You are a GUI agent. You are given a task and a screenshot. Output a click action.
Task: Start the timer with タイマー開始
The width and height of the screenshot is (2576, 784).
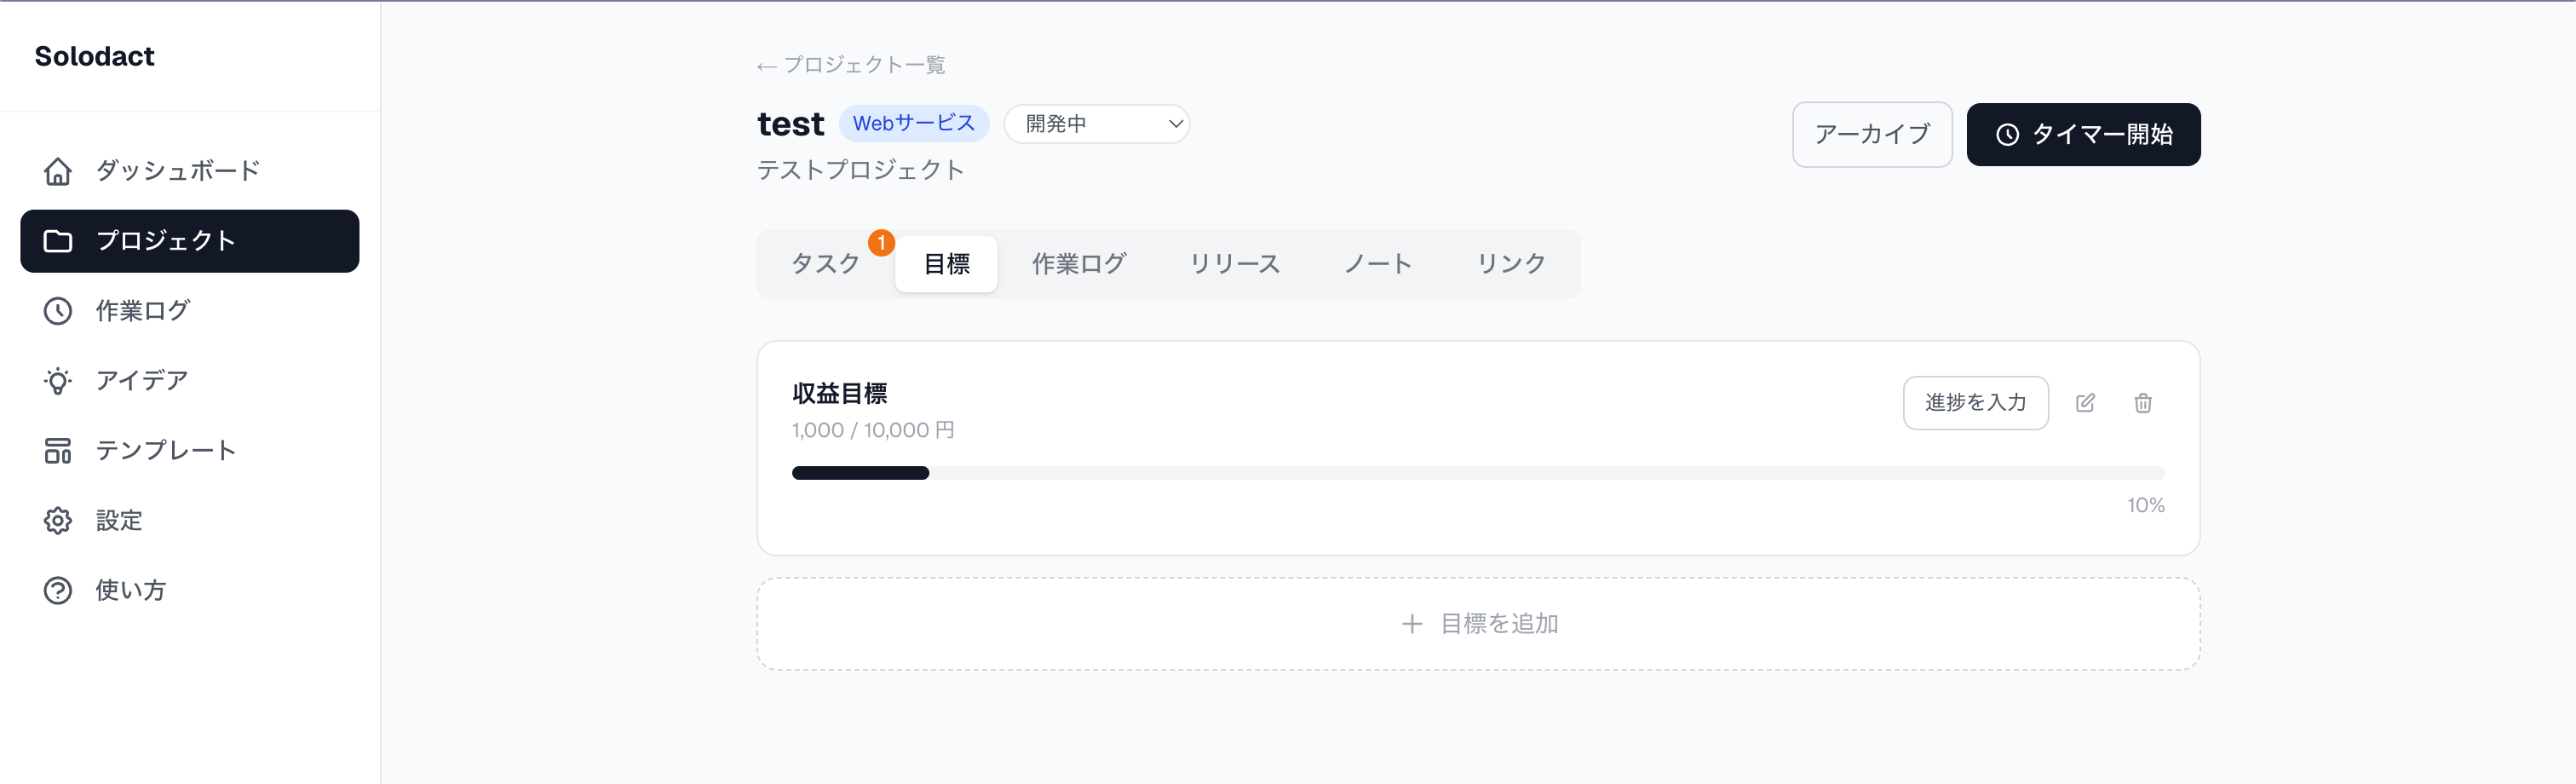coord(2083,135)
